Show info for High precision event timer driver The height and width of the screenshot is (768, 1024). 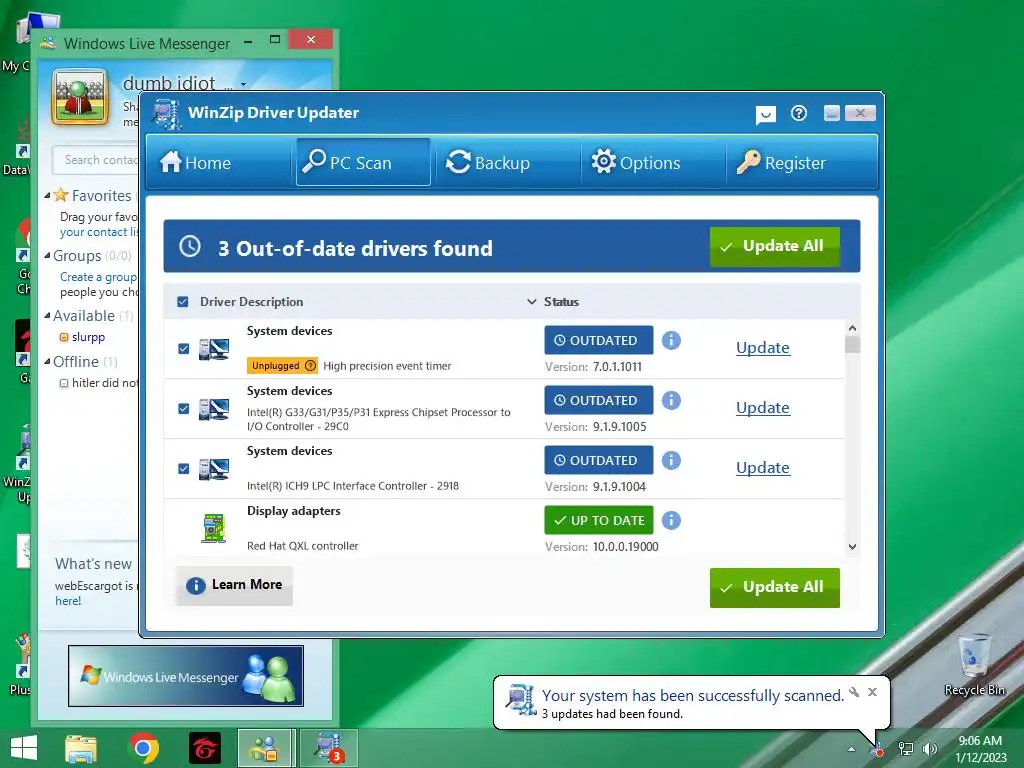671,340
